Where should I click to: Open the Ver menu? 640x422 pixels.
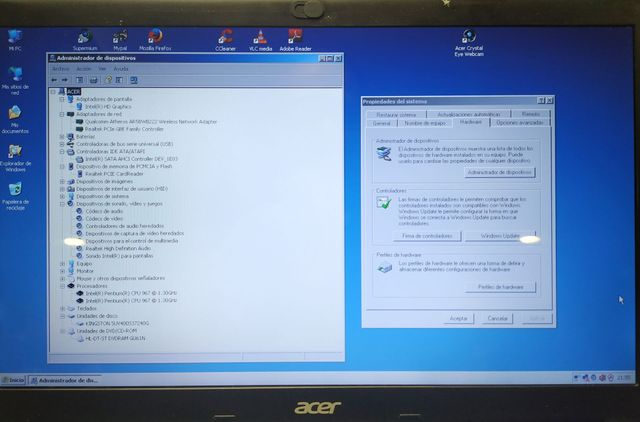(102, 69)
